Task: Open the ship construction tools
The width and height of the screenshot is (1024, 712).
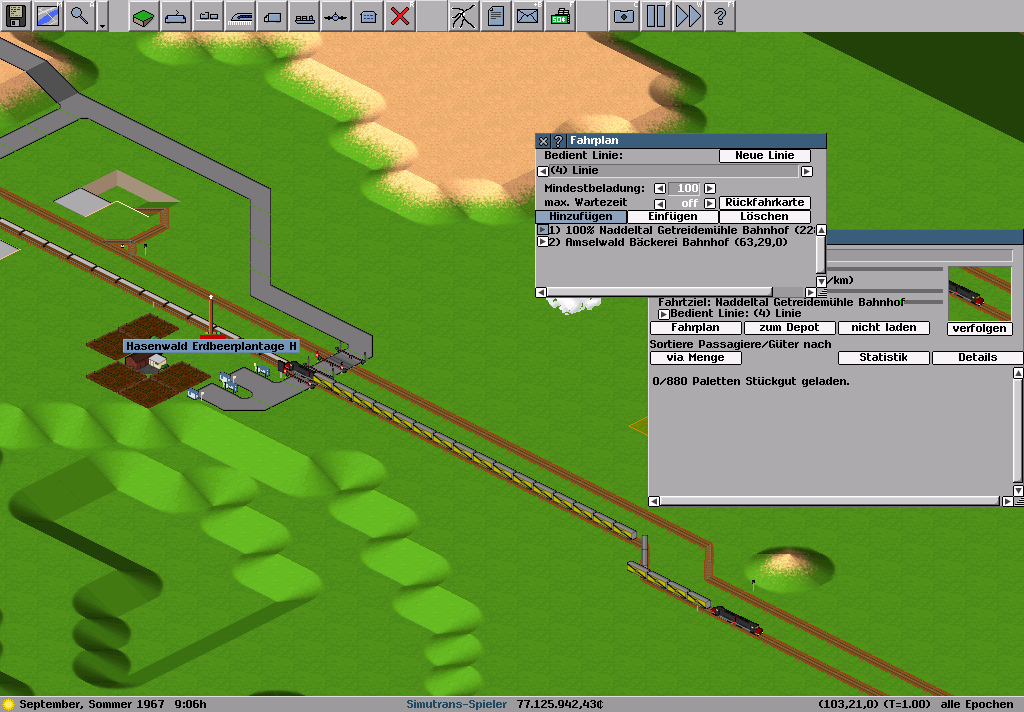Action: 304,16
